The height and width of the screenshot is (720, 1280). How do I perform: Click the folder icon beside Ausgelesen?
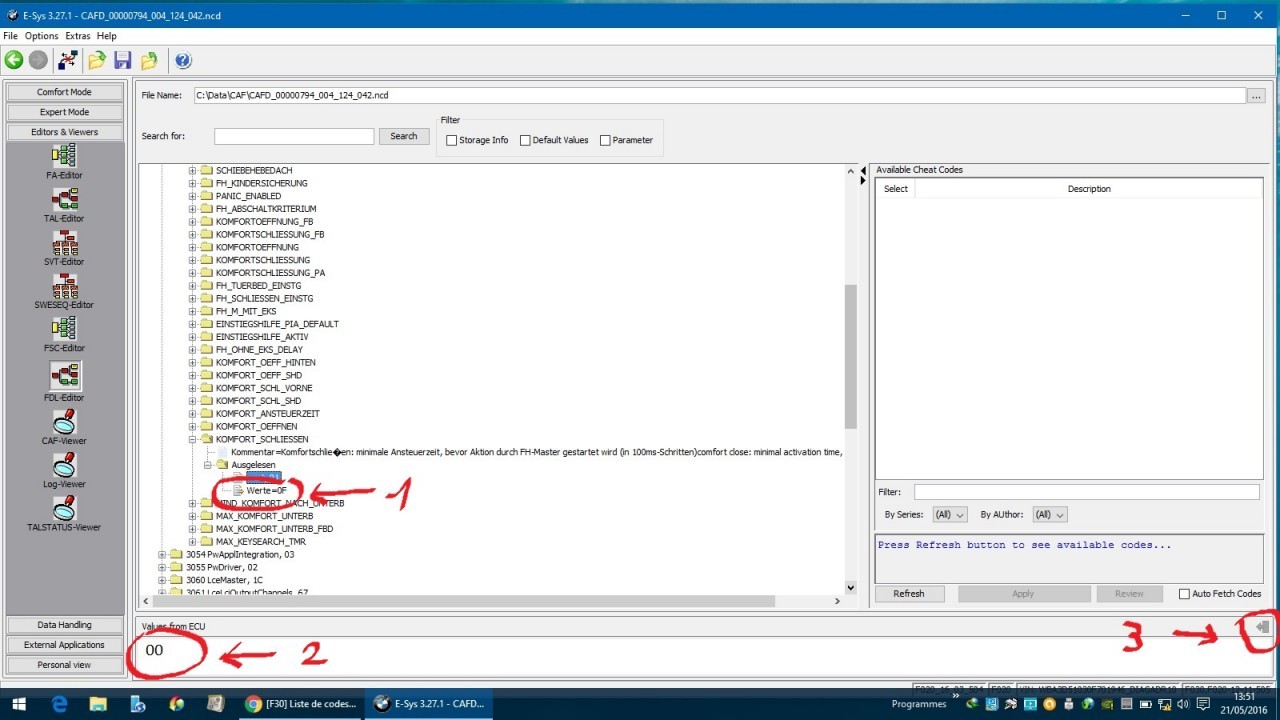point(222,465)
